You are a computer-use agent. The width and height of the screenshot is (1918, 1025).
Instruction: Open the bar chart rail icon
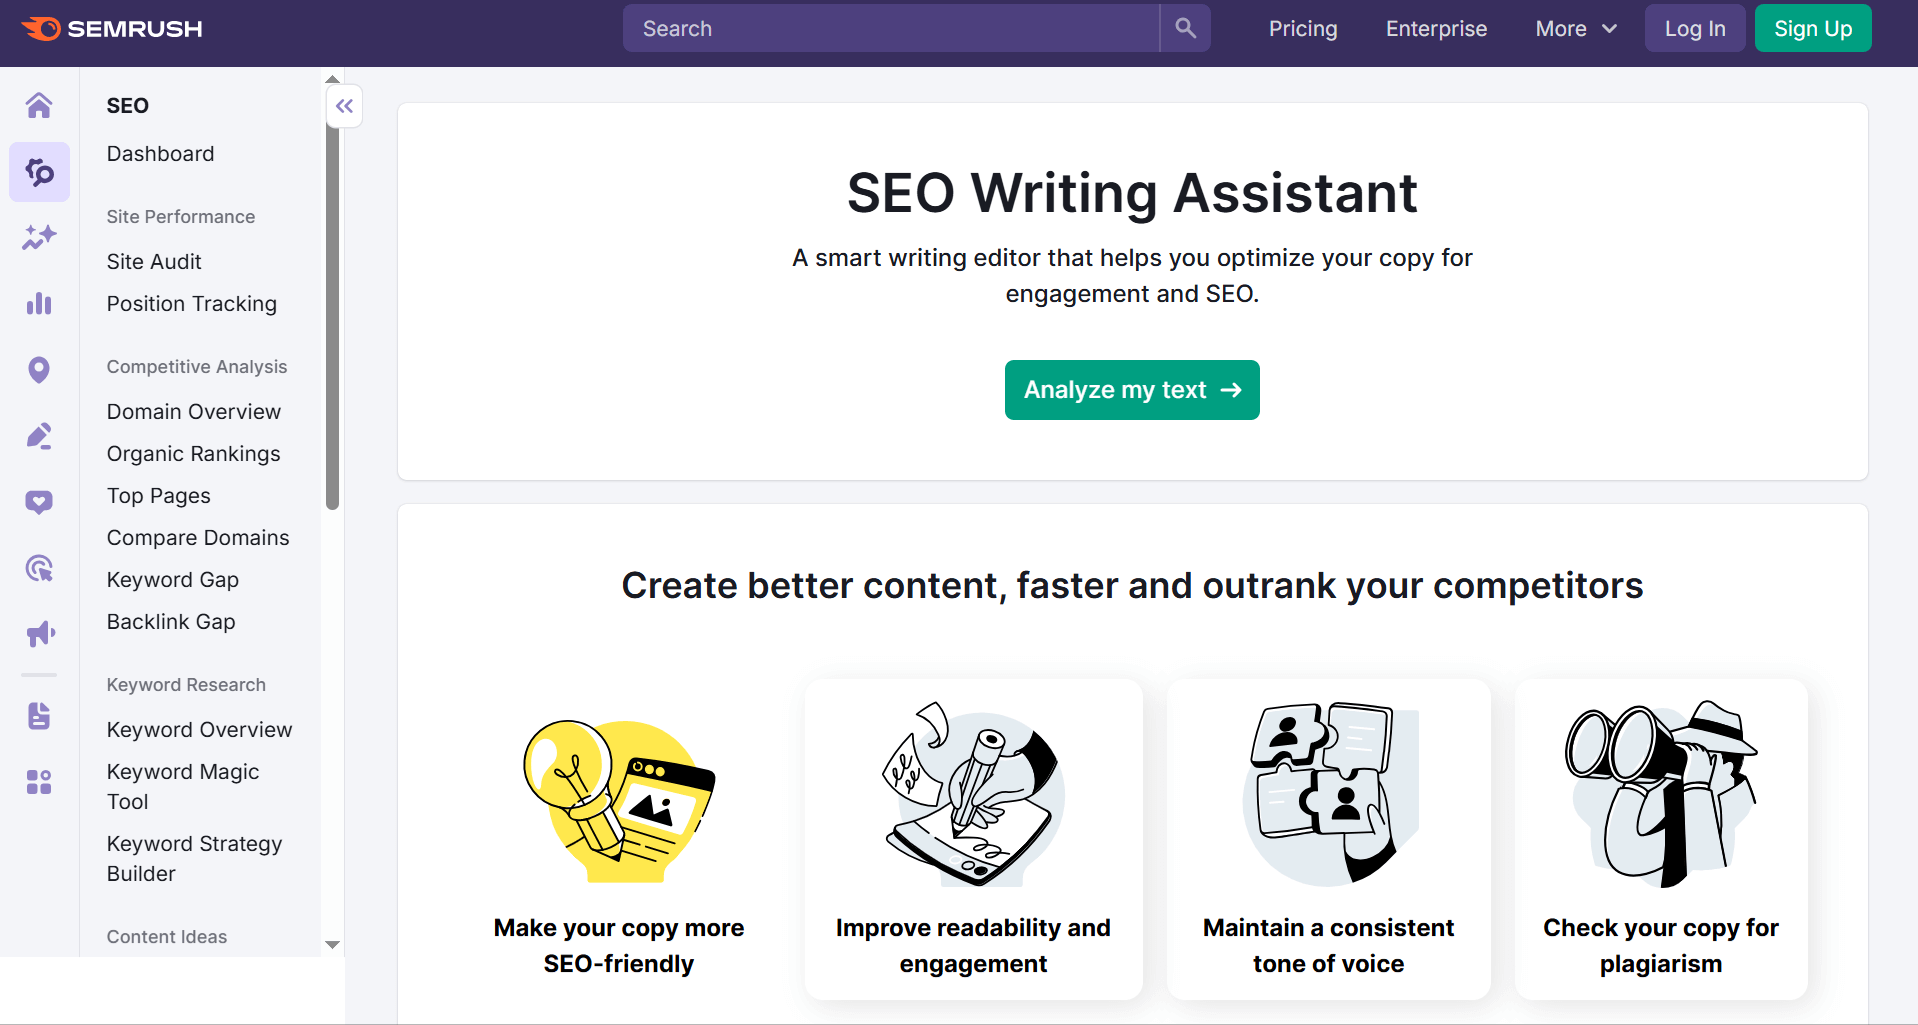click(x=39, y=304)
